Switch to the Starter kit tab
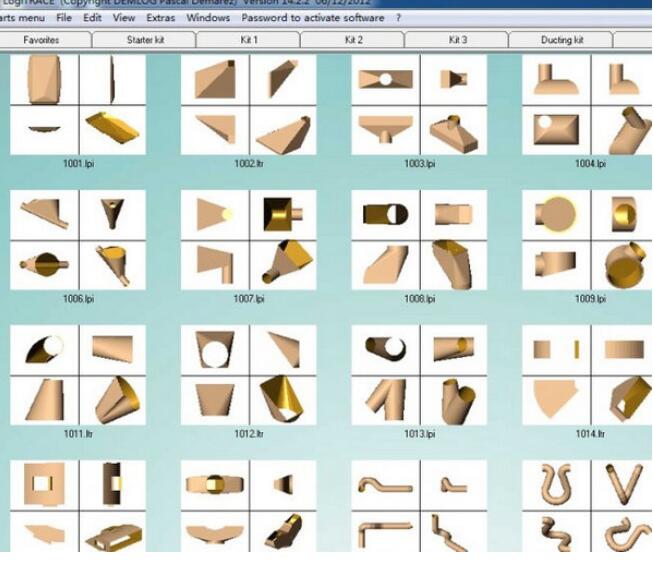Screen dimensions: 654x561 pos(145,40)
